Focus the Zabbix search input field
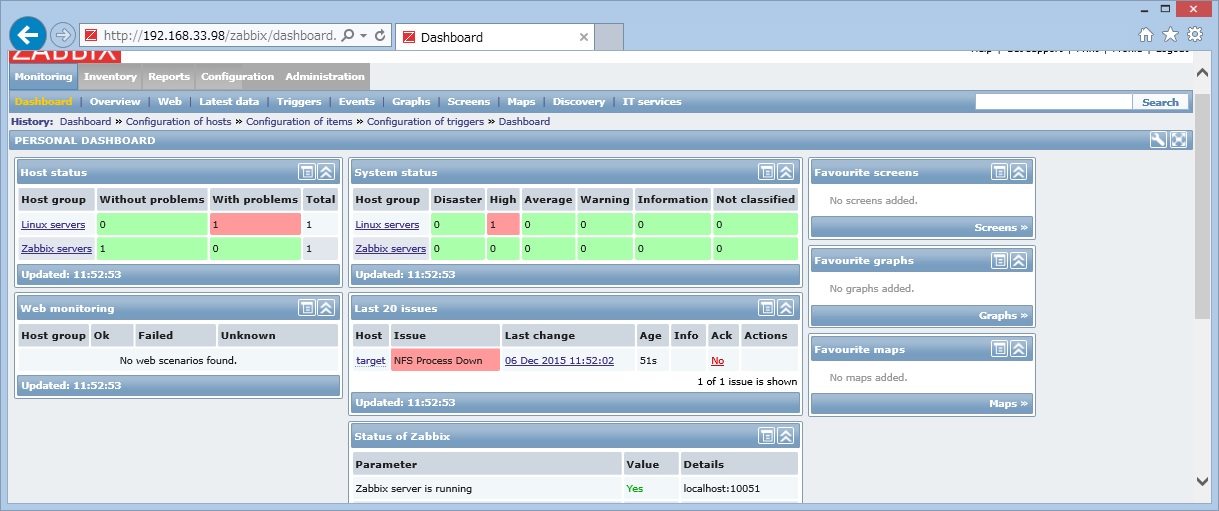 coord(1054,102)
